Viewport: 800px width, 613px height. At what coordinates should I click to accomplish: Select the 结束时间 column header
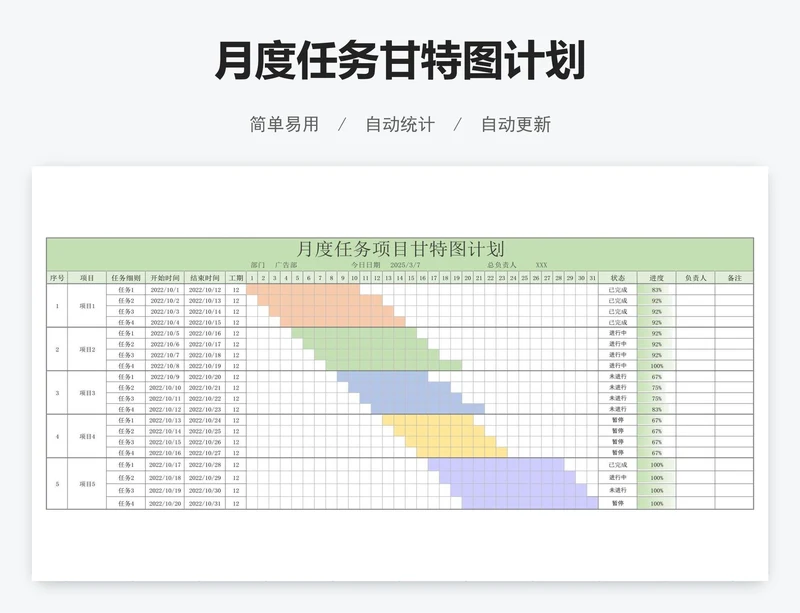[x=205, y=278]
